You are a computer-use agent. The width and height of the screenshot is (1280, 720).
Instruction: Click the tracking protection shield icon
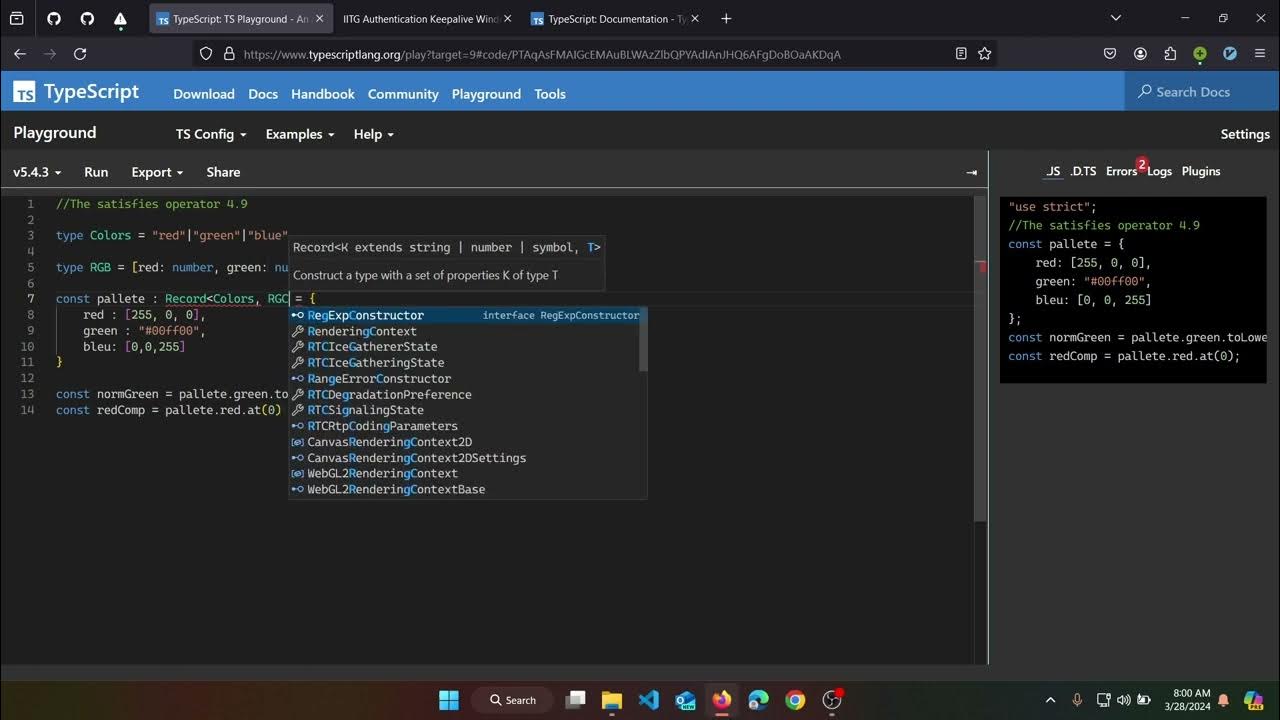[207, 54]
